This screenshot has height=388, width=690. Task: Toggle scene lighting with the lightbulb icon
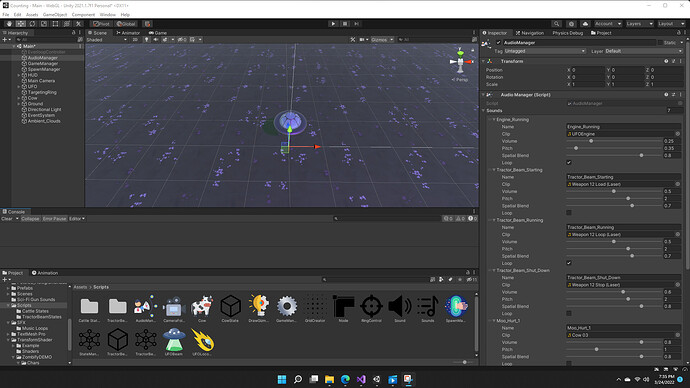click(x=147, y=40)
